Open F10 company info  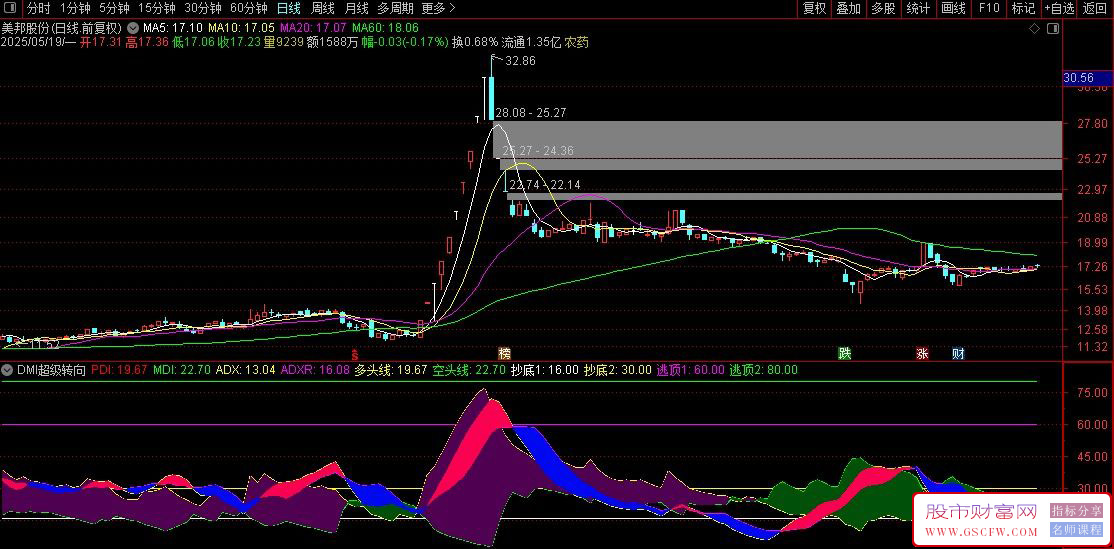989,9
